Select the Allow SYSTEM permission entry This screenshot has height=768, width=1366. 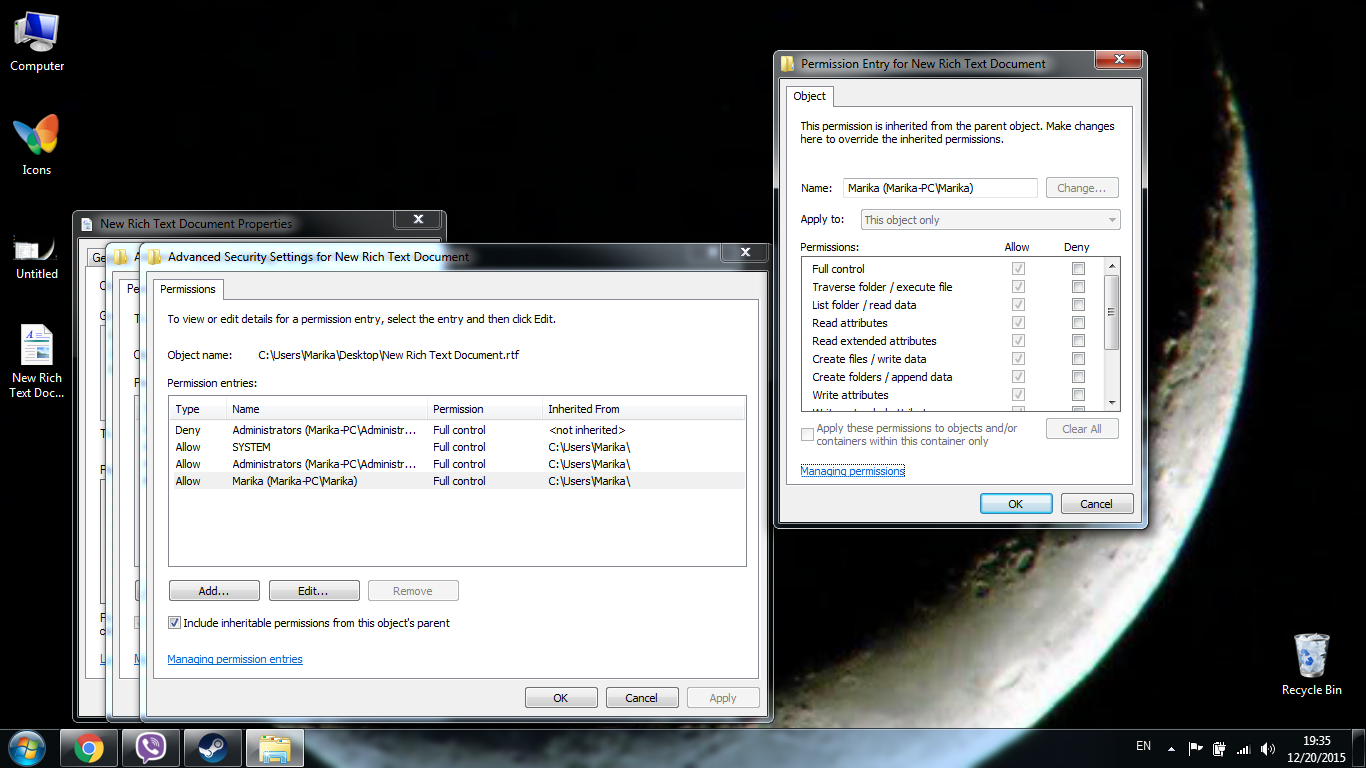click(x=457, y=447)
